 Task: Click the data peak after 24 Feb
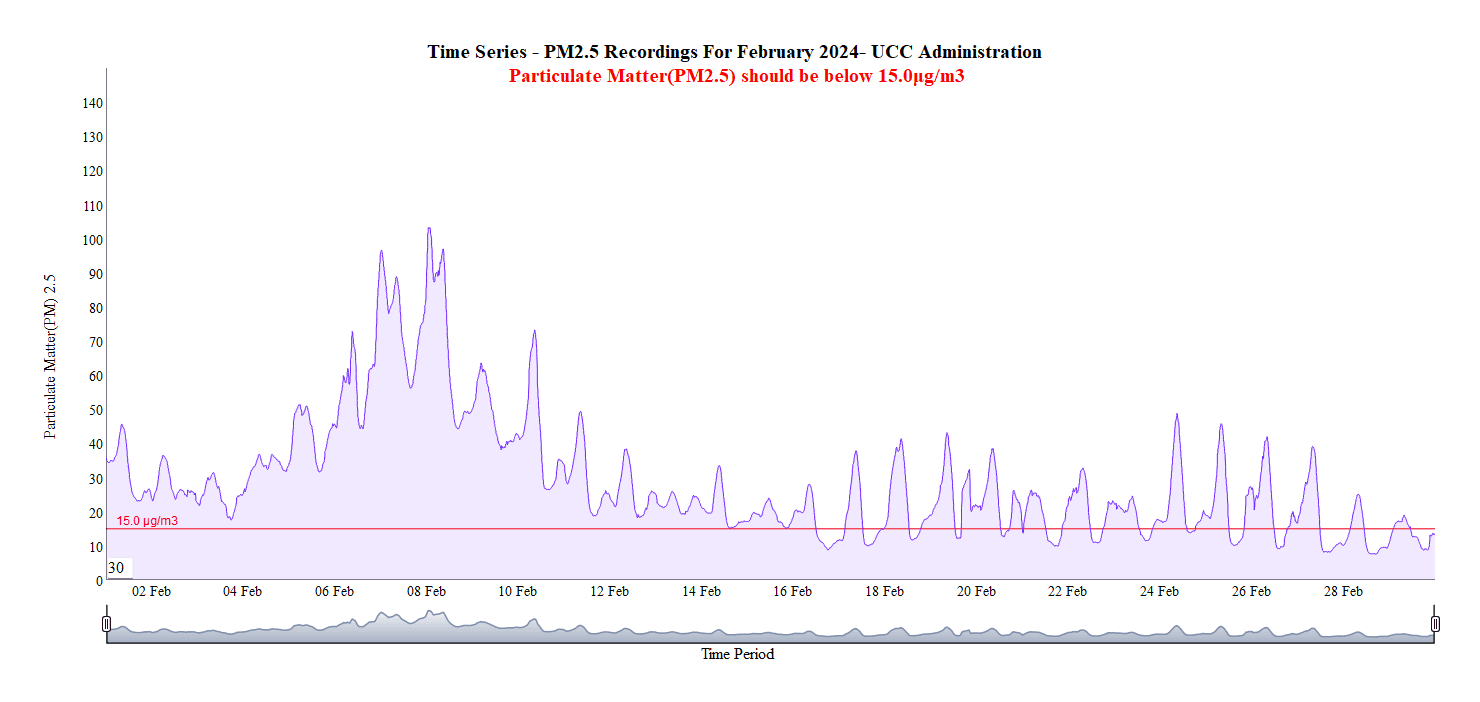click(1176, 414)
